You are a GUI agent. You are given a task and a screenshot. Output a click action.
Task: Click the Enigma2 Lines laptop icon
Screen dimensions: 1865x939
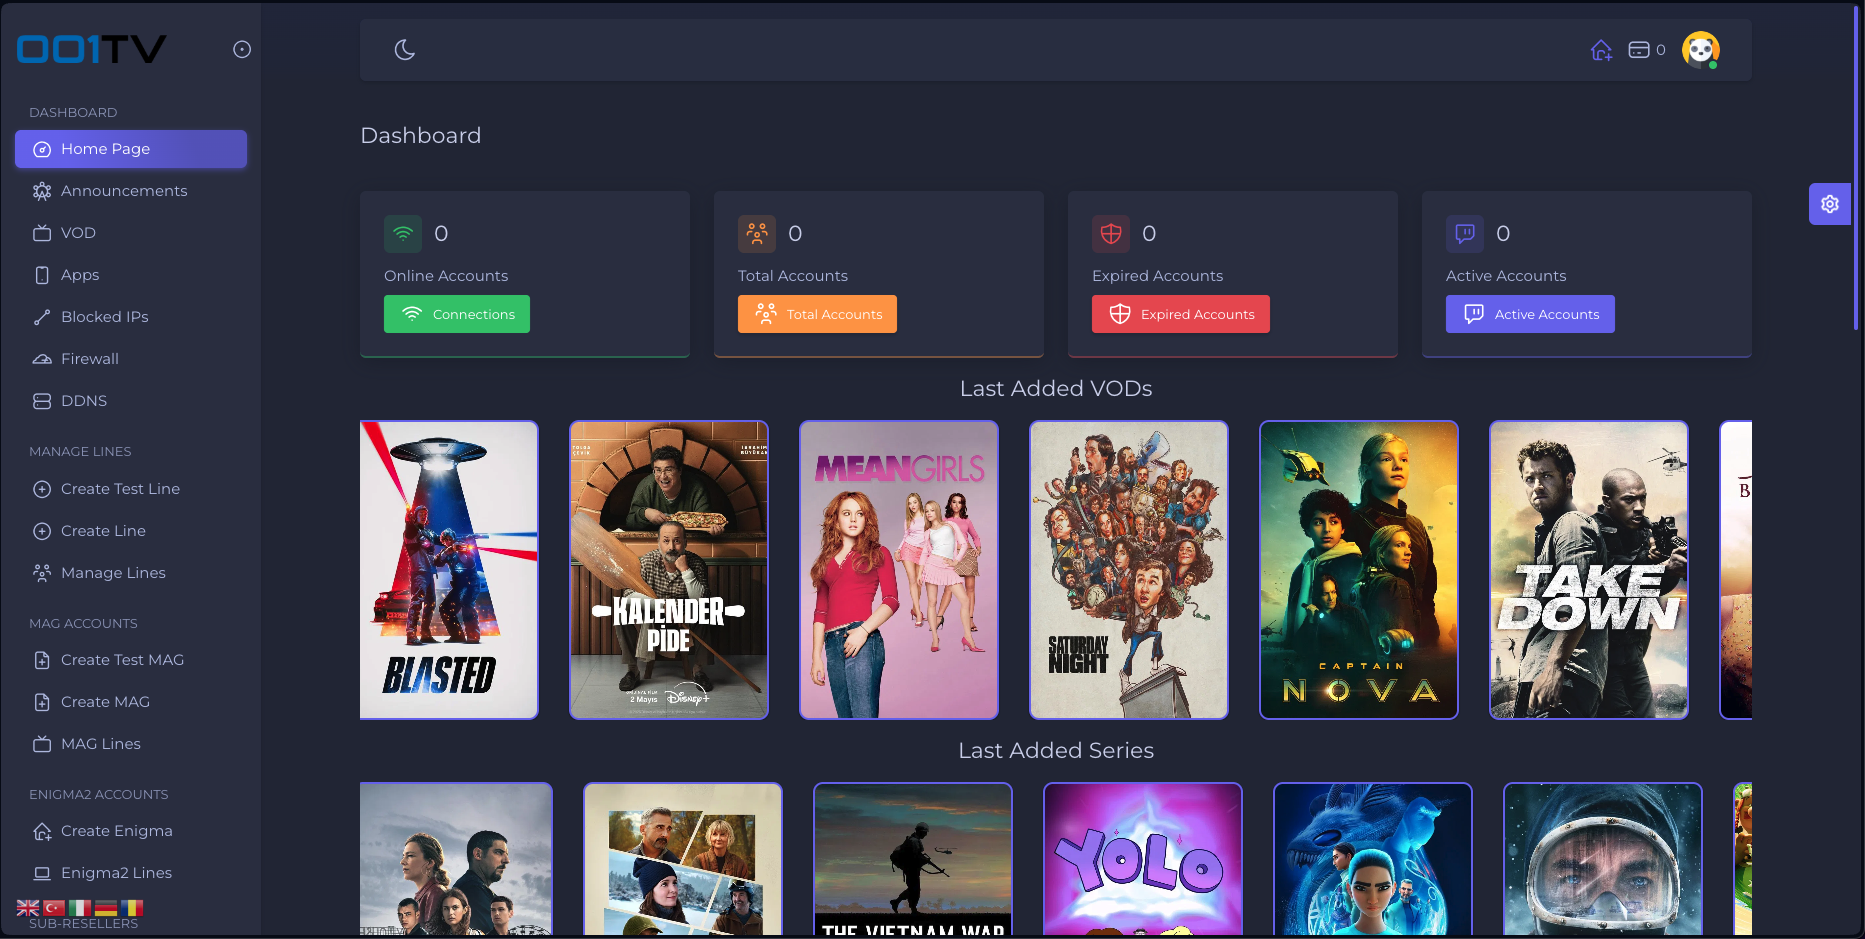(x=42, y=873)
